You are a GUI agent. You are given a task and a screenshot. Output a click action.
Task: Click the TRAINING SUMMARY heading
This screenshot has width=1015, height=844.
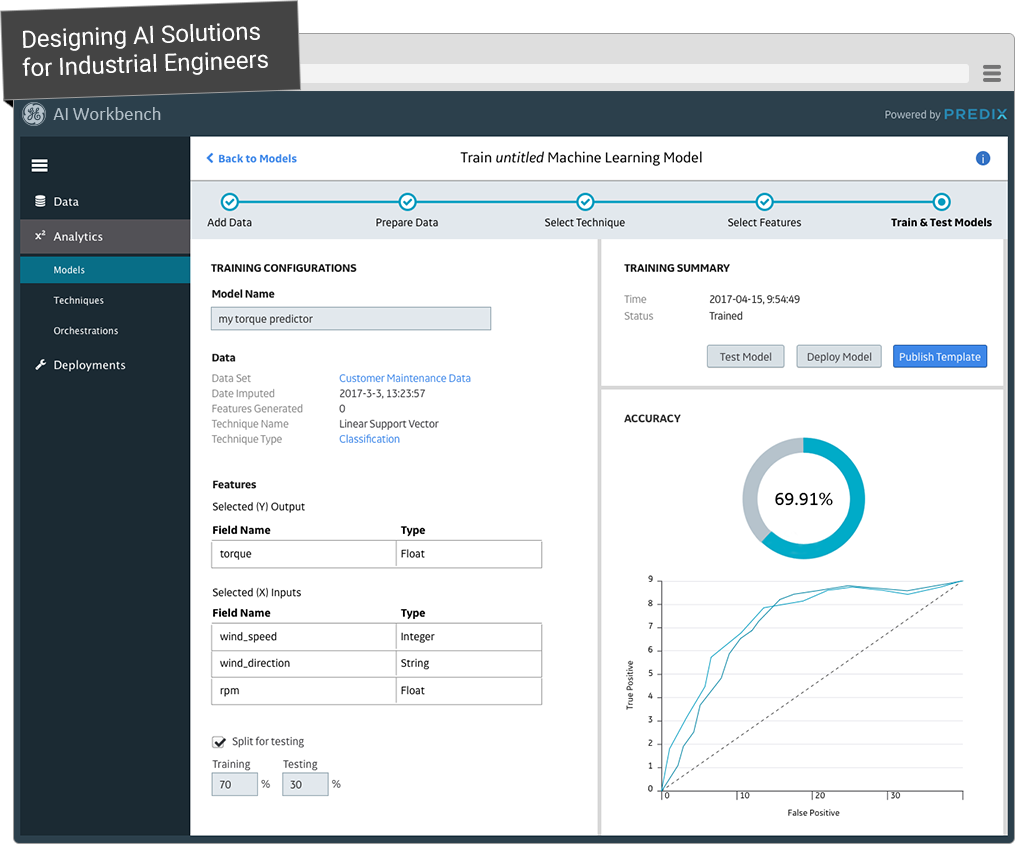click(676, 268)
